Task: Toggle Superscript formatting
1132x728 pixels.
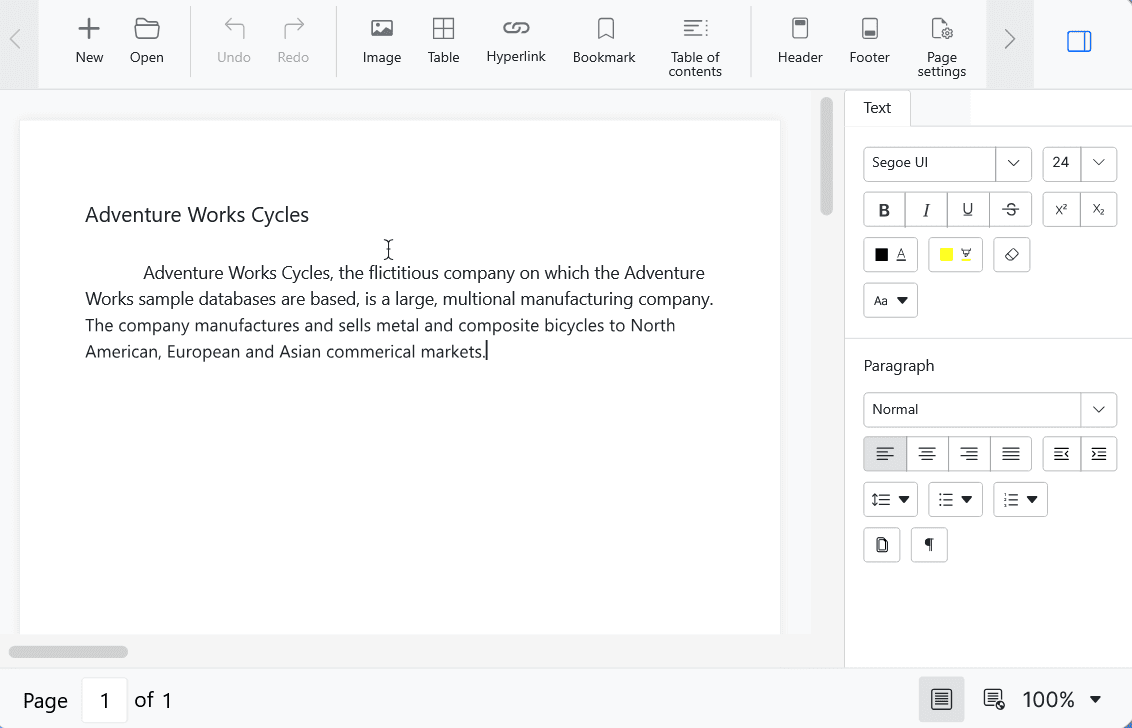Action: [1061, 209]
